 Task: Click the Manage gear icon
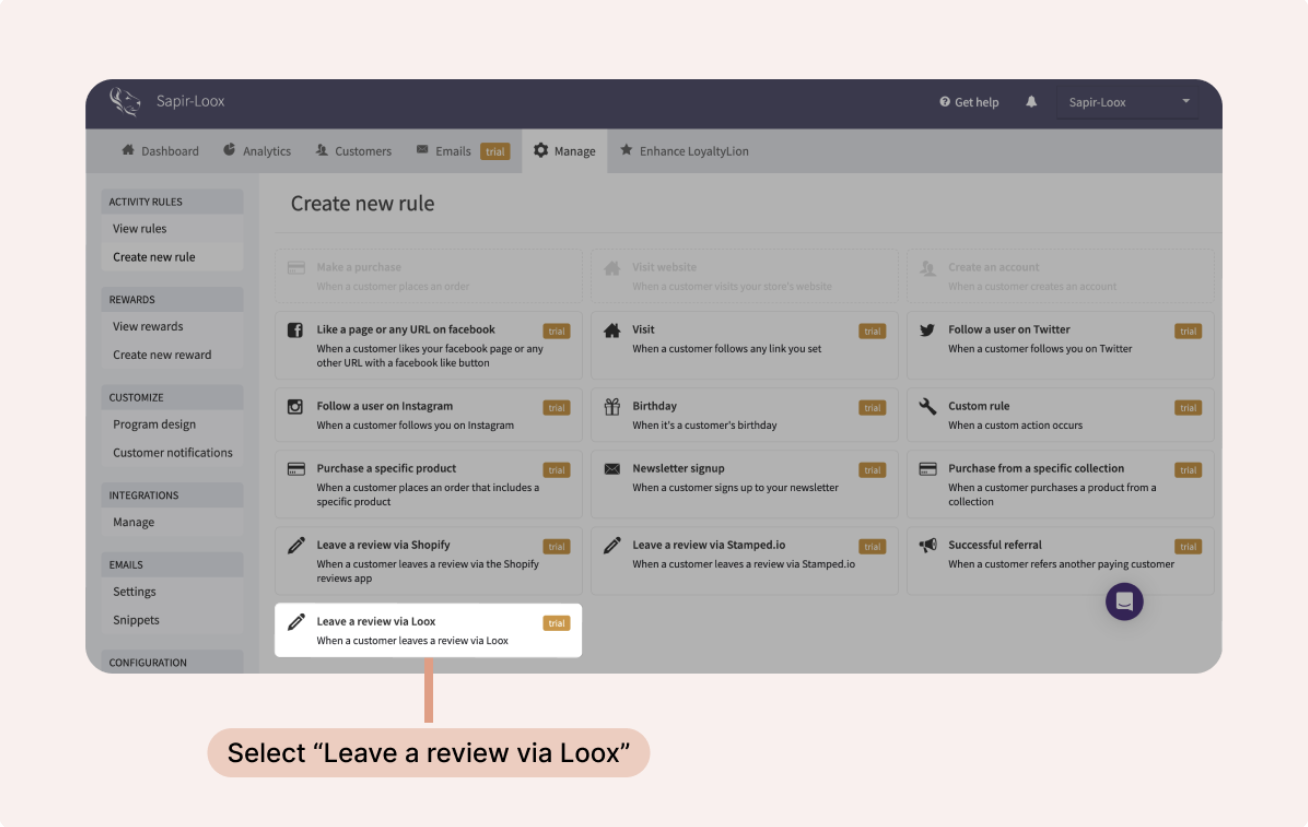[x=541, y=150]
